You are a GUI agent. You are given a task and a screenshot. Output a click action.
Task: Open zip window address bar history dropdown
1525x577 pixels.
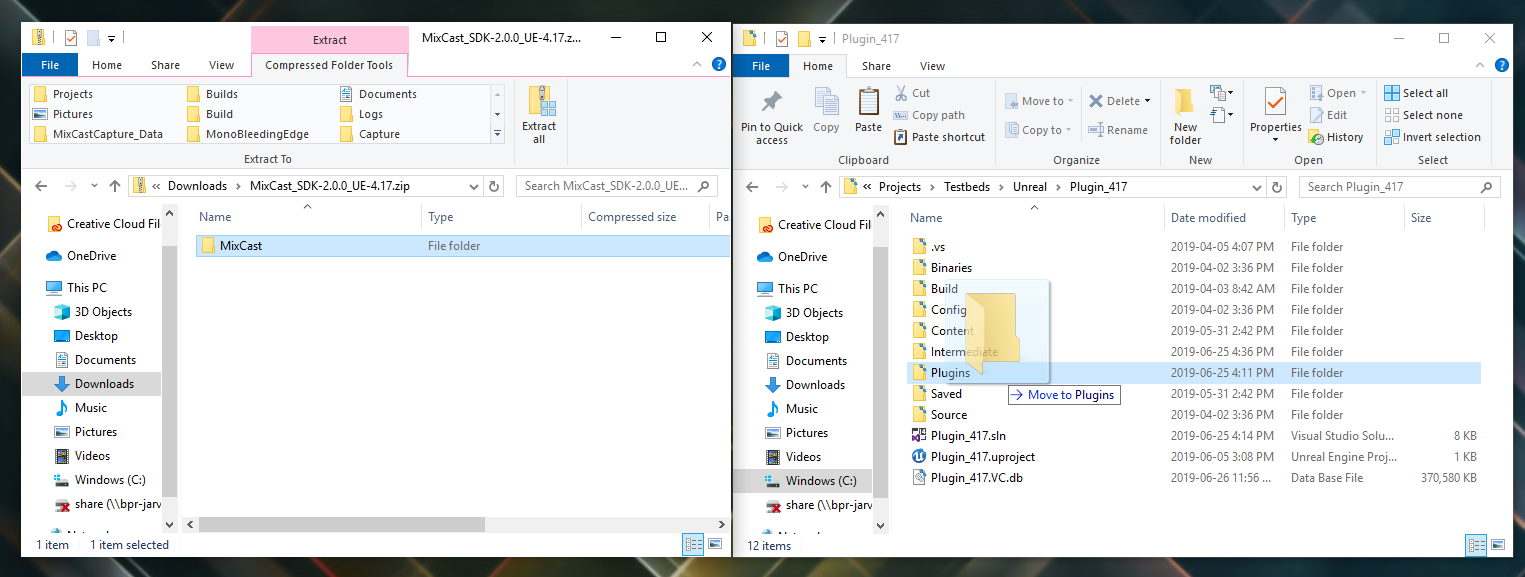(476, 186)
